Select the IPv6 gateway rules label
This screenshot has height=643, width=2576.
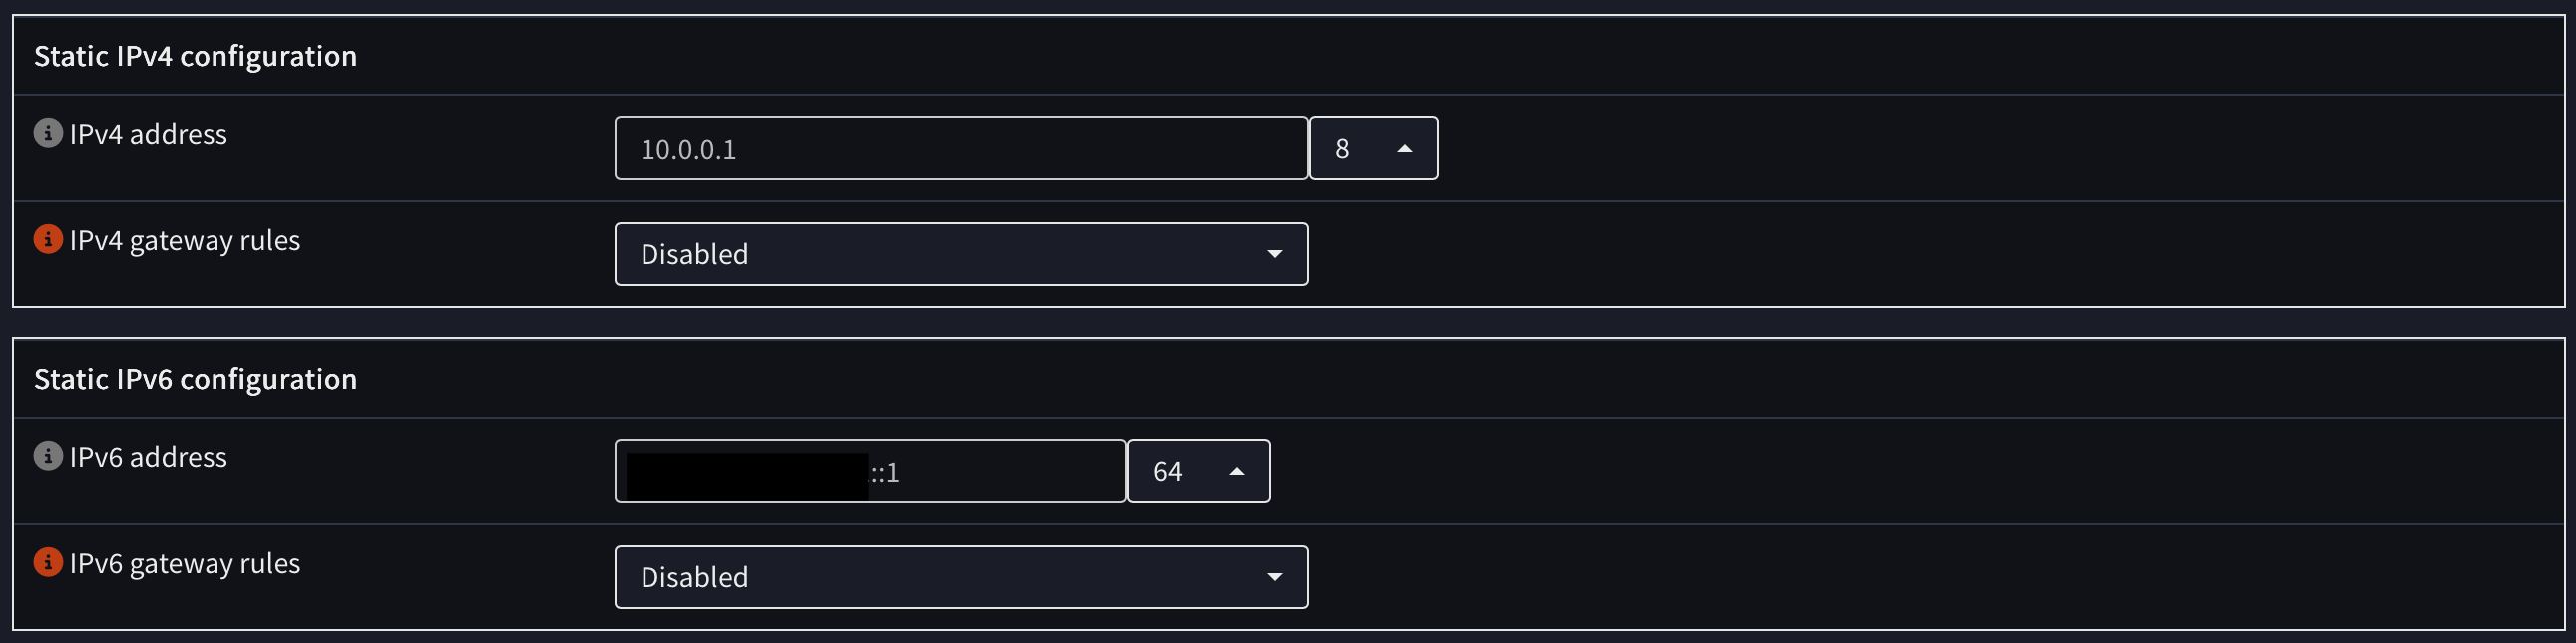(x=185, y=564)
